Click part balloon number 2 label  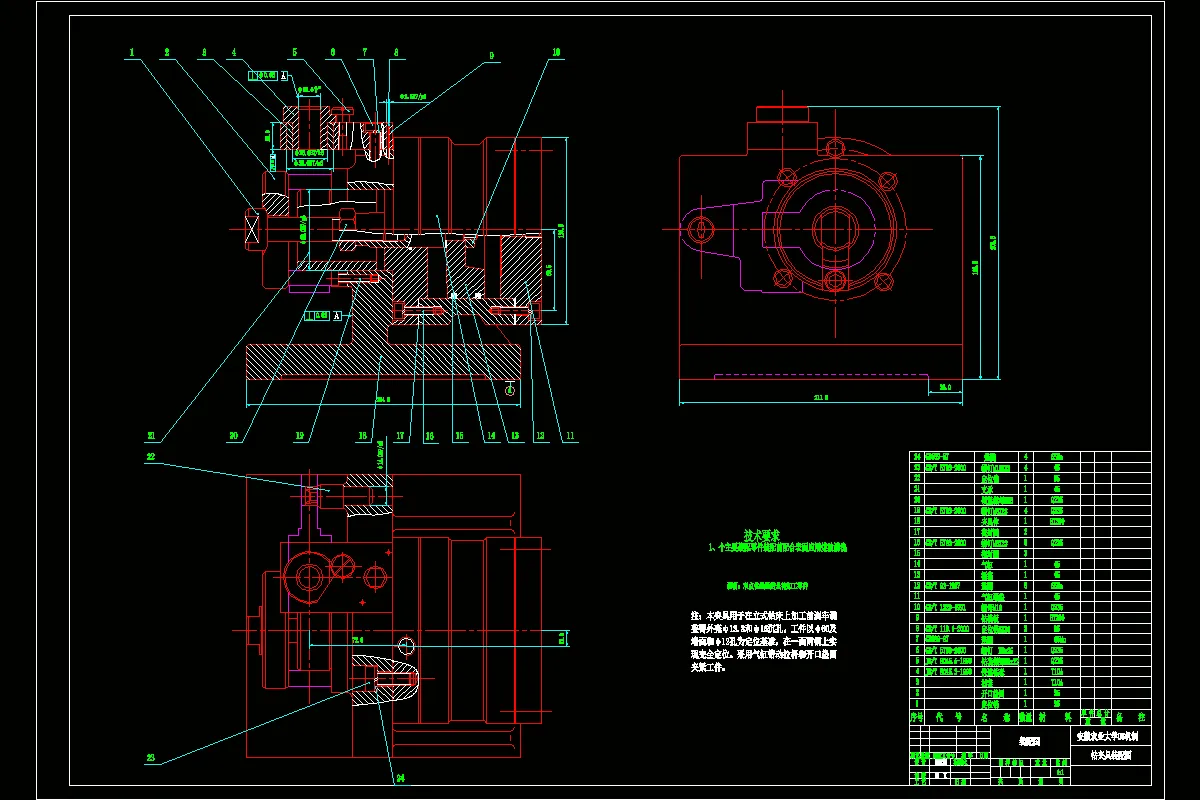point(167,51)
